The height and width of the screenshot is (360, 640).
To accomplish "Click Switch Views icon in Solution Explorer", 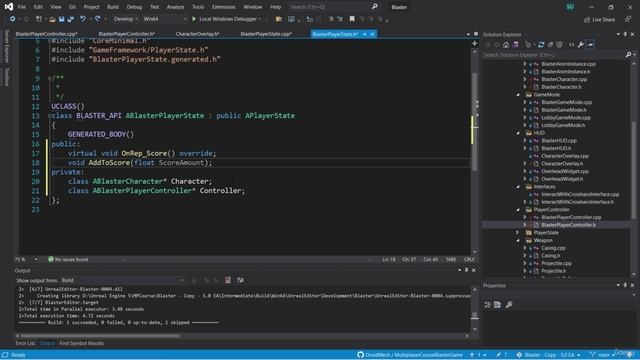I will [x=516, y=45].
